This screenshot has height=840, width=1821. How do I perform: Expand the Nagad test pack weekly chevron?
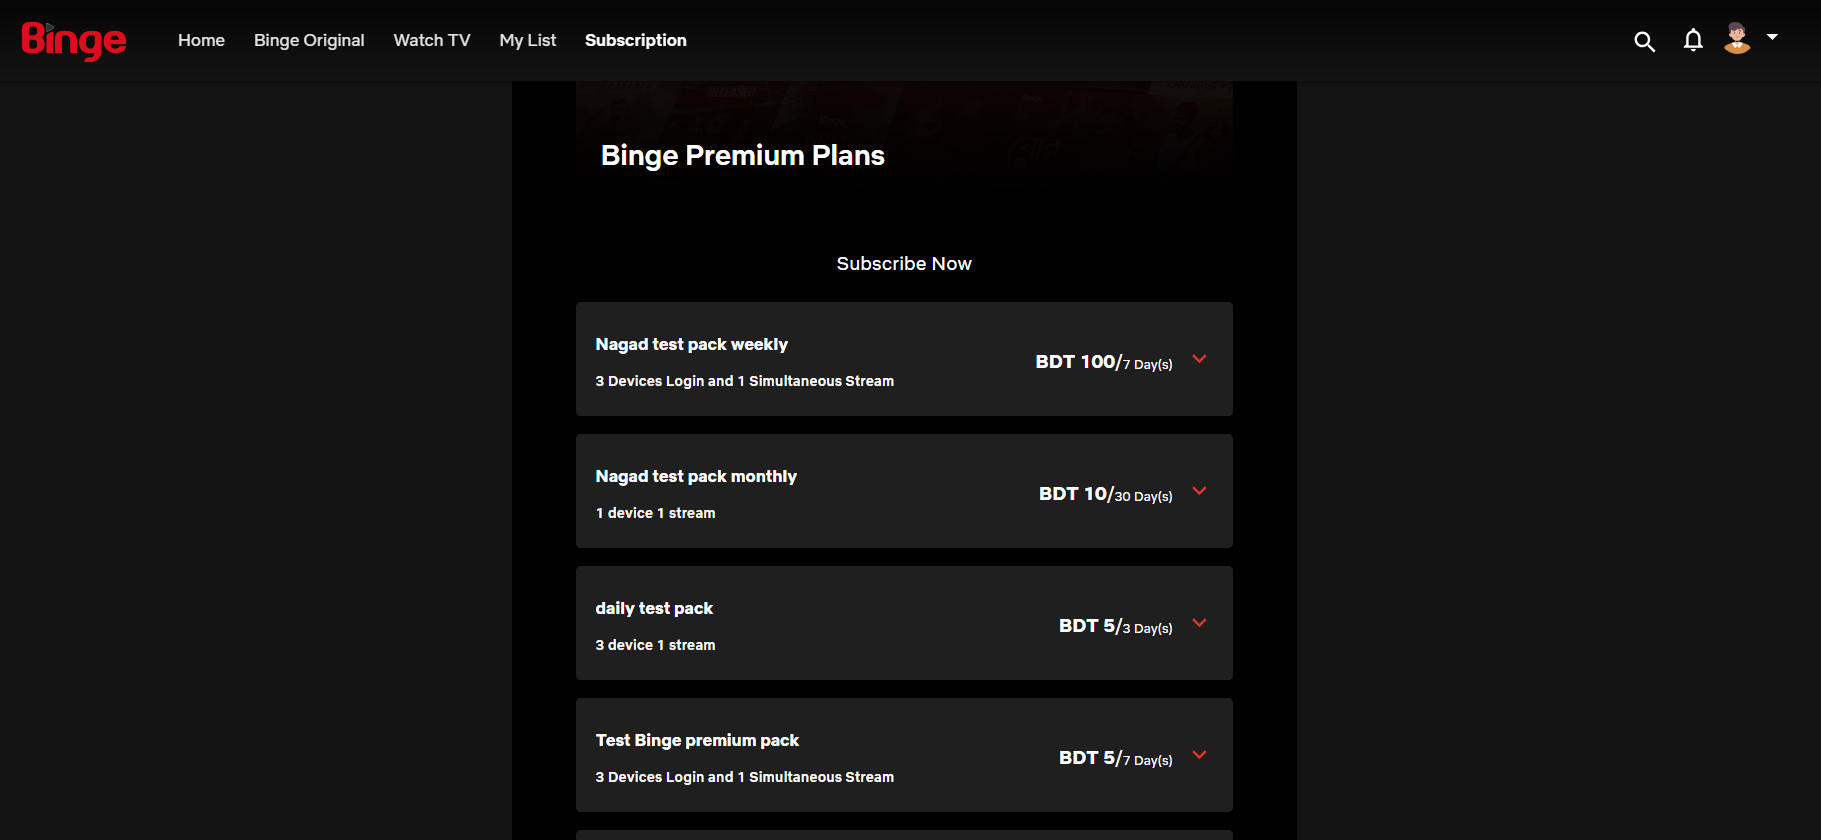(1200, 359)
